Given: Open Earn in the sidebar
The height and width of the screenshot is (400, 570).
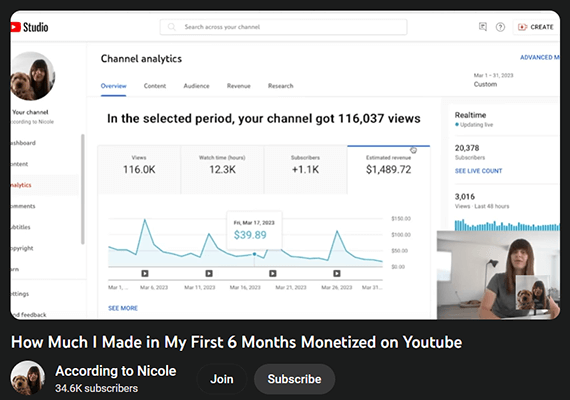Looking at the screenshot, I should click(x=15, y=269).
